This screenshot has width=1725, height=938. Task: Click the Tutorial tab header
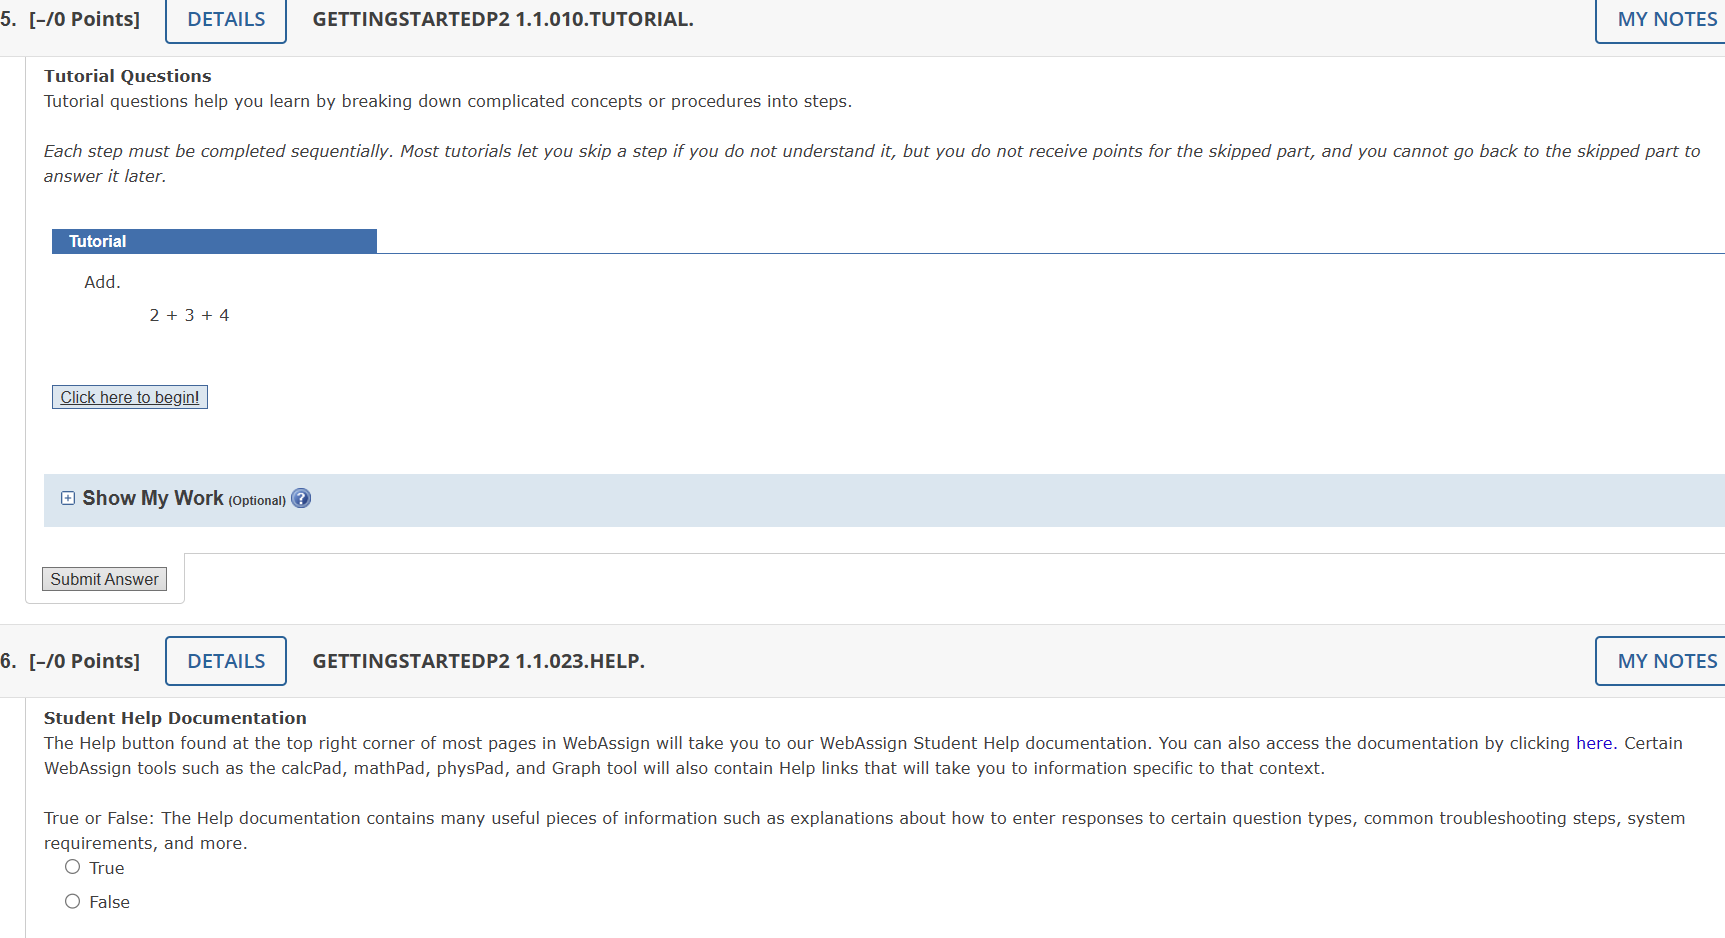click(214, 241)
